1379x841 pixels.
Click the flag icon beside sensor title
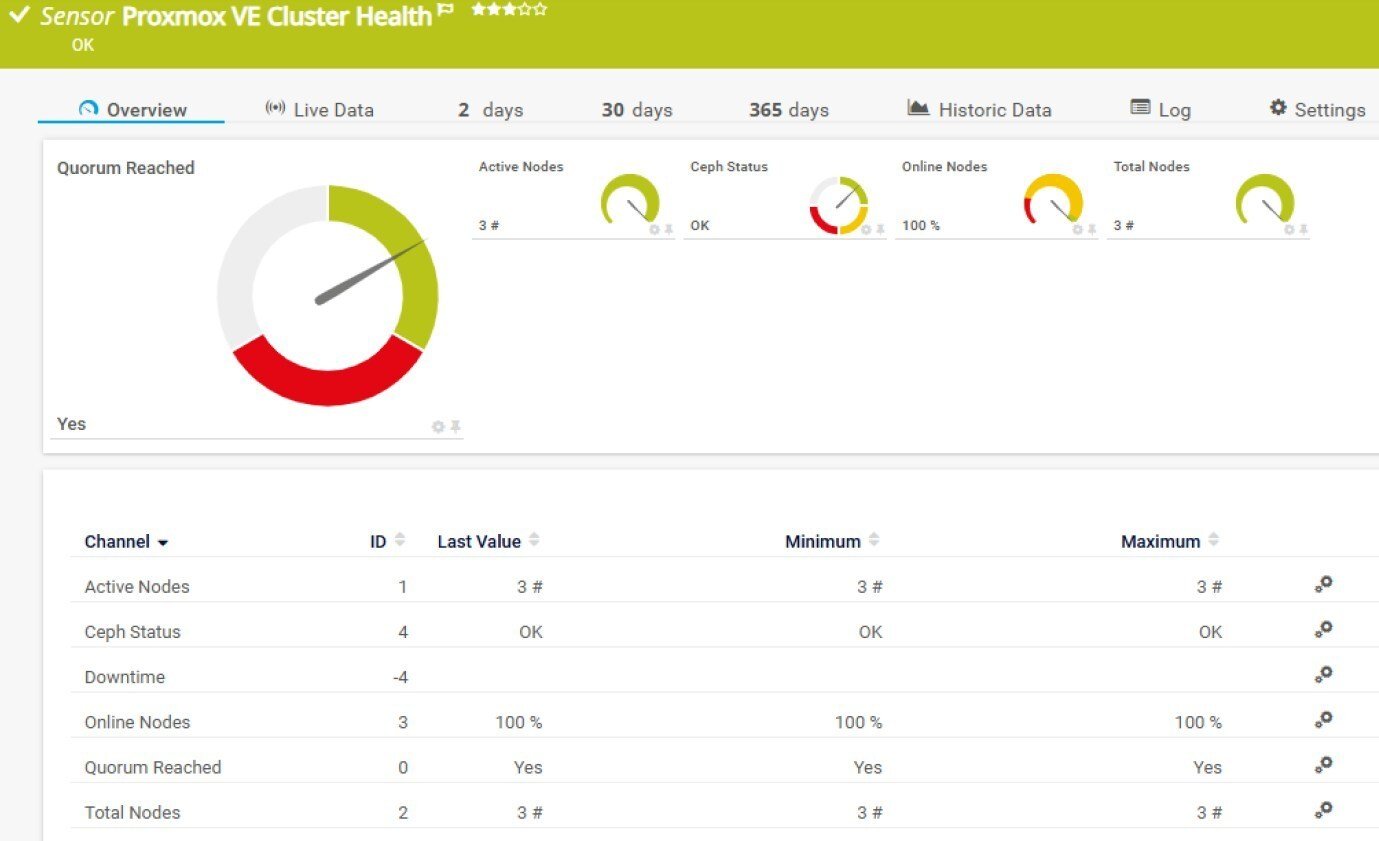click(x=446, y=11)
